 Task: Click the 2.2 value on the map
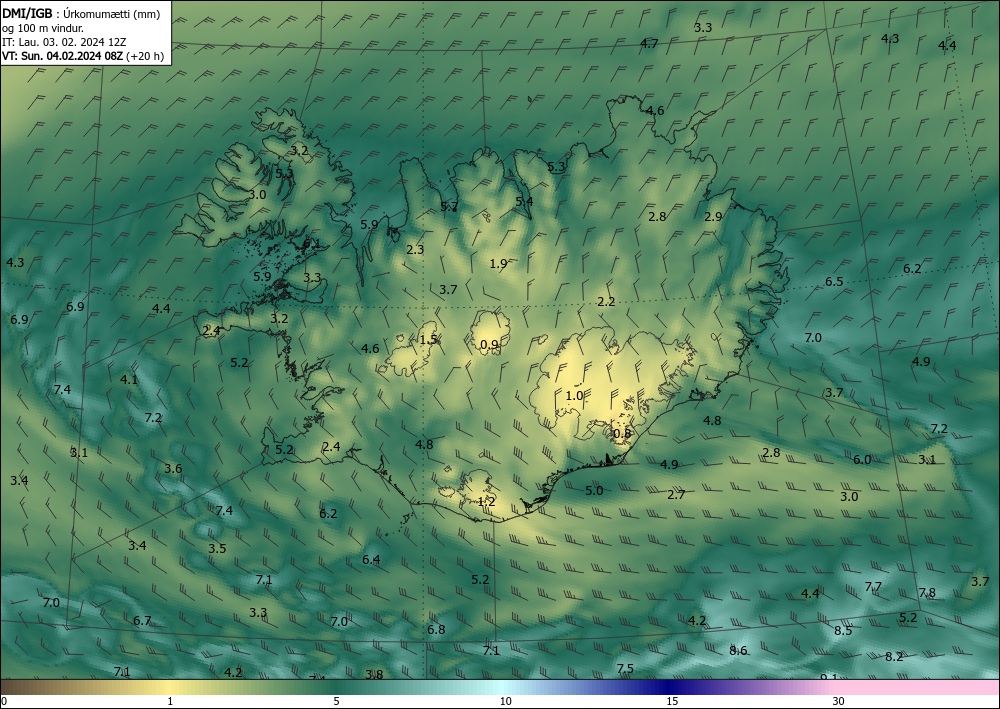(x=606, y=302)
